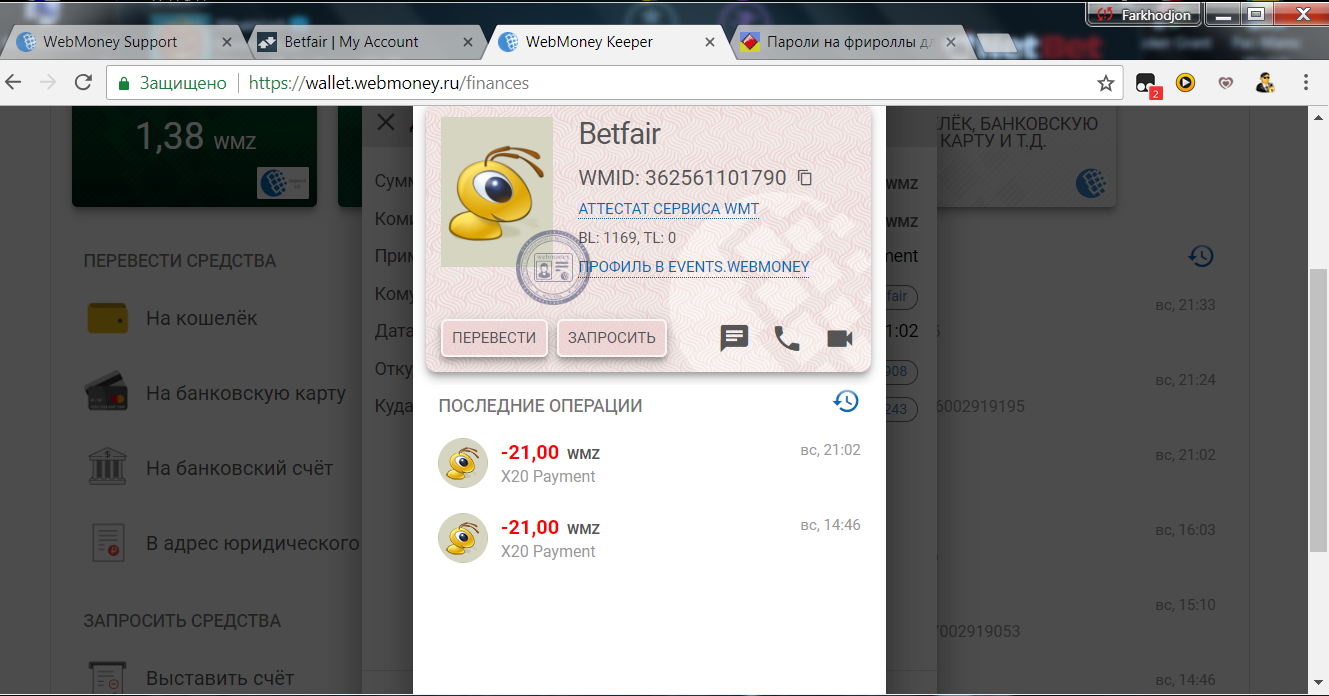This screenshot has width=1329, height=696.
Task: View the Защищено site security info
Action: 172,83
